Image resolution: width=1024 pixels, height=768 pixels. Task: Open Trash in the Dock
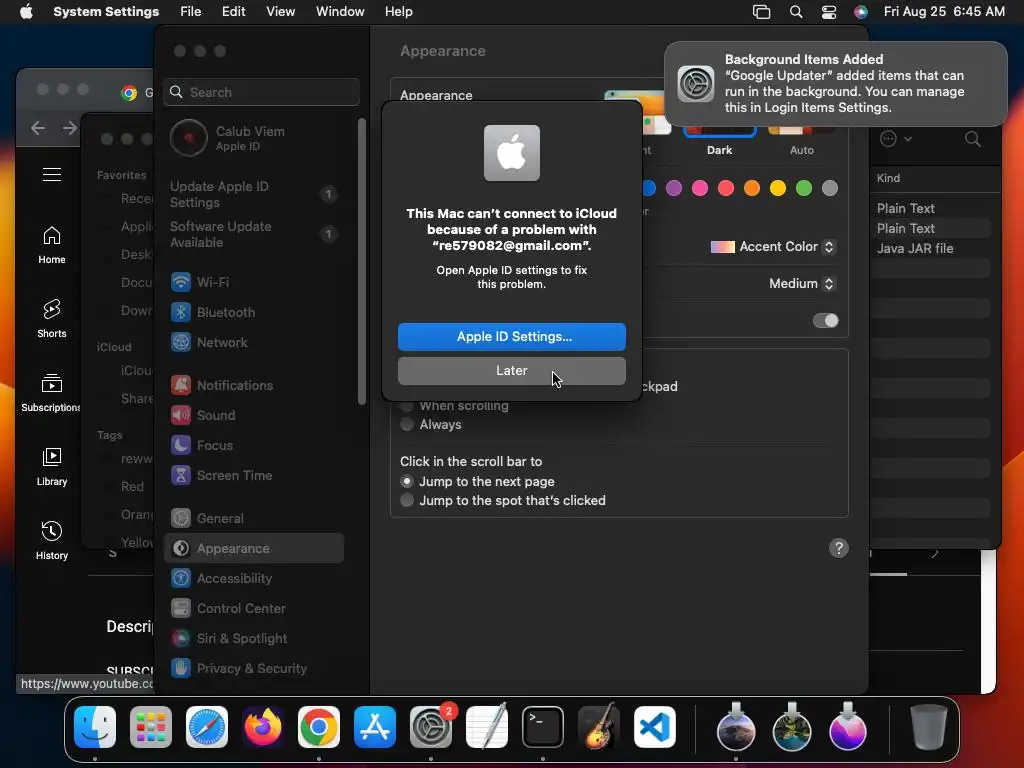pyautogui.click(x=928, y=727)
